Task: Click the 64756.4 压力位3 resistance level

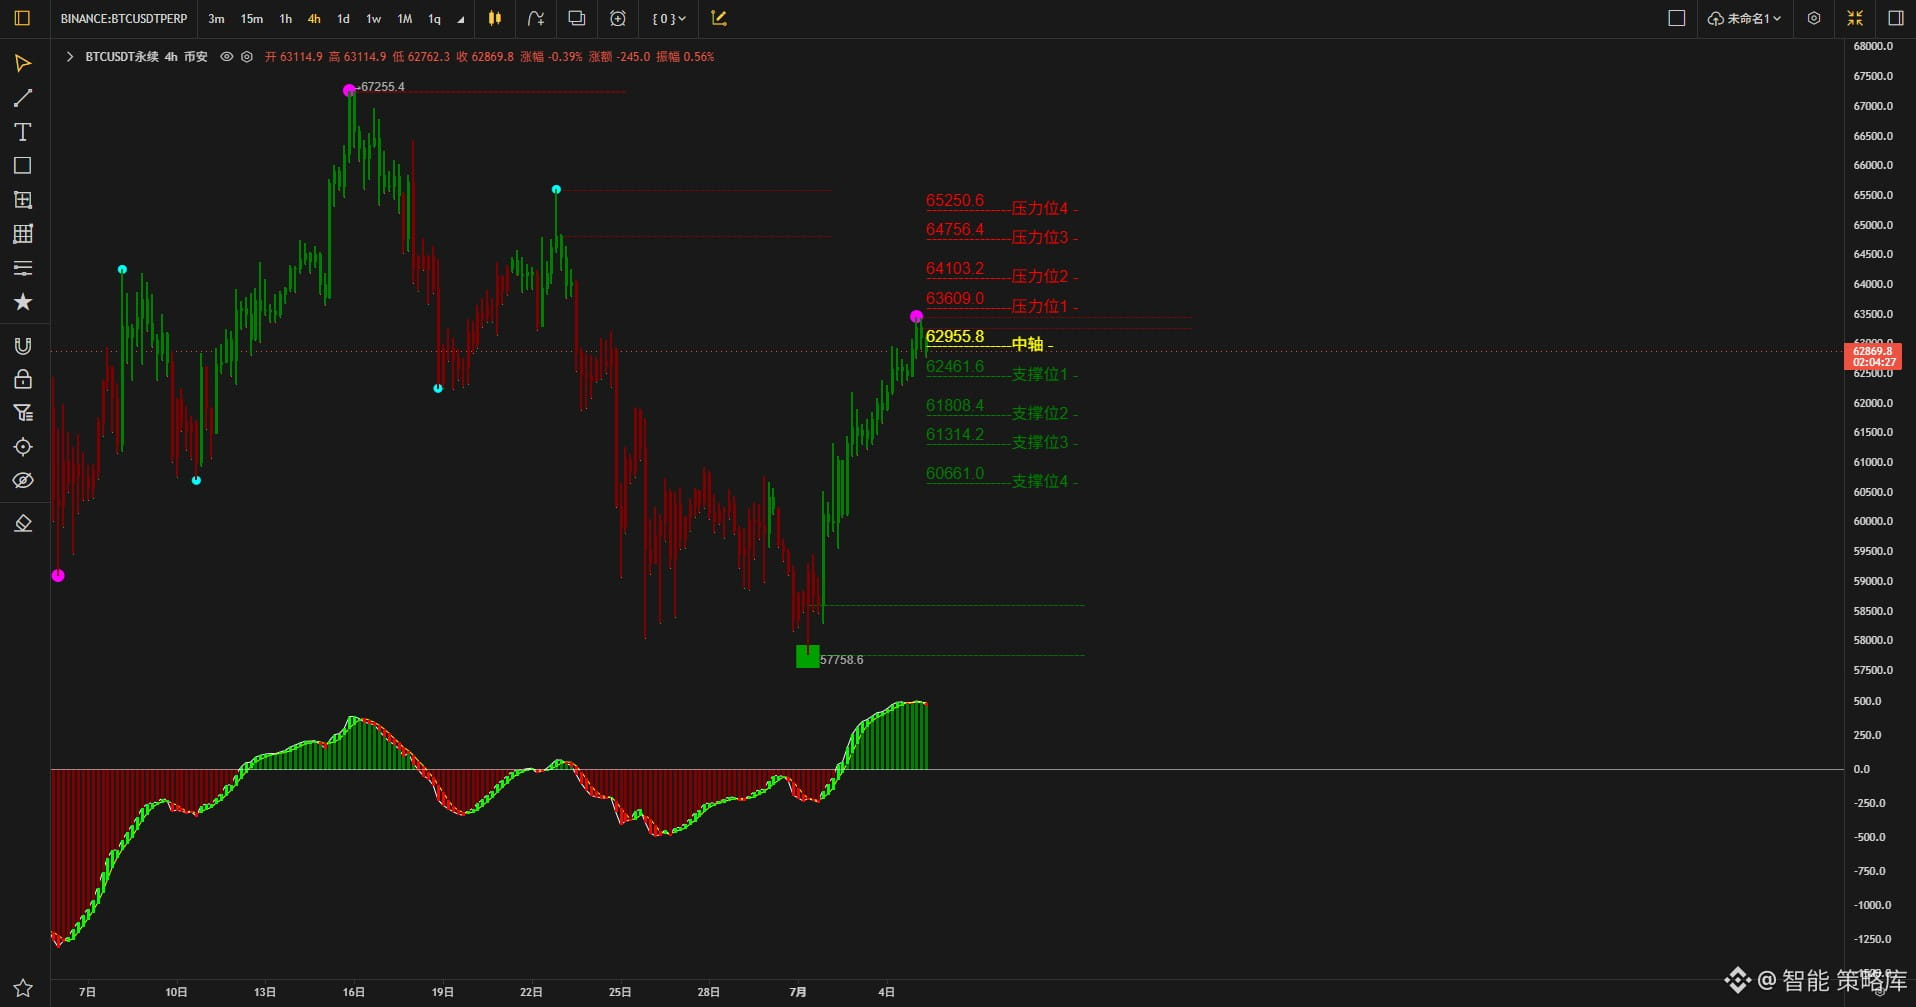Action: click(1001, 233)
